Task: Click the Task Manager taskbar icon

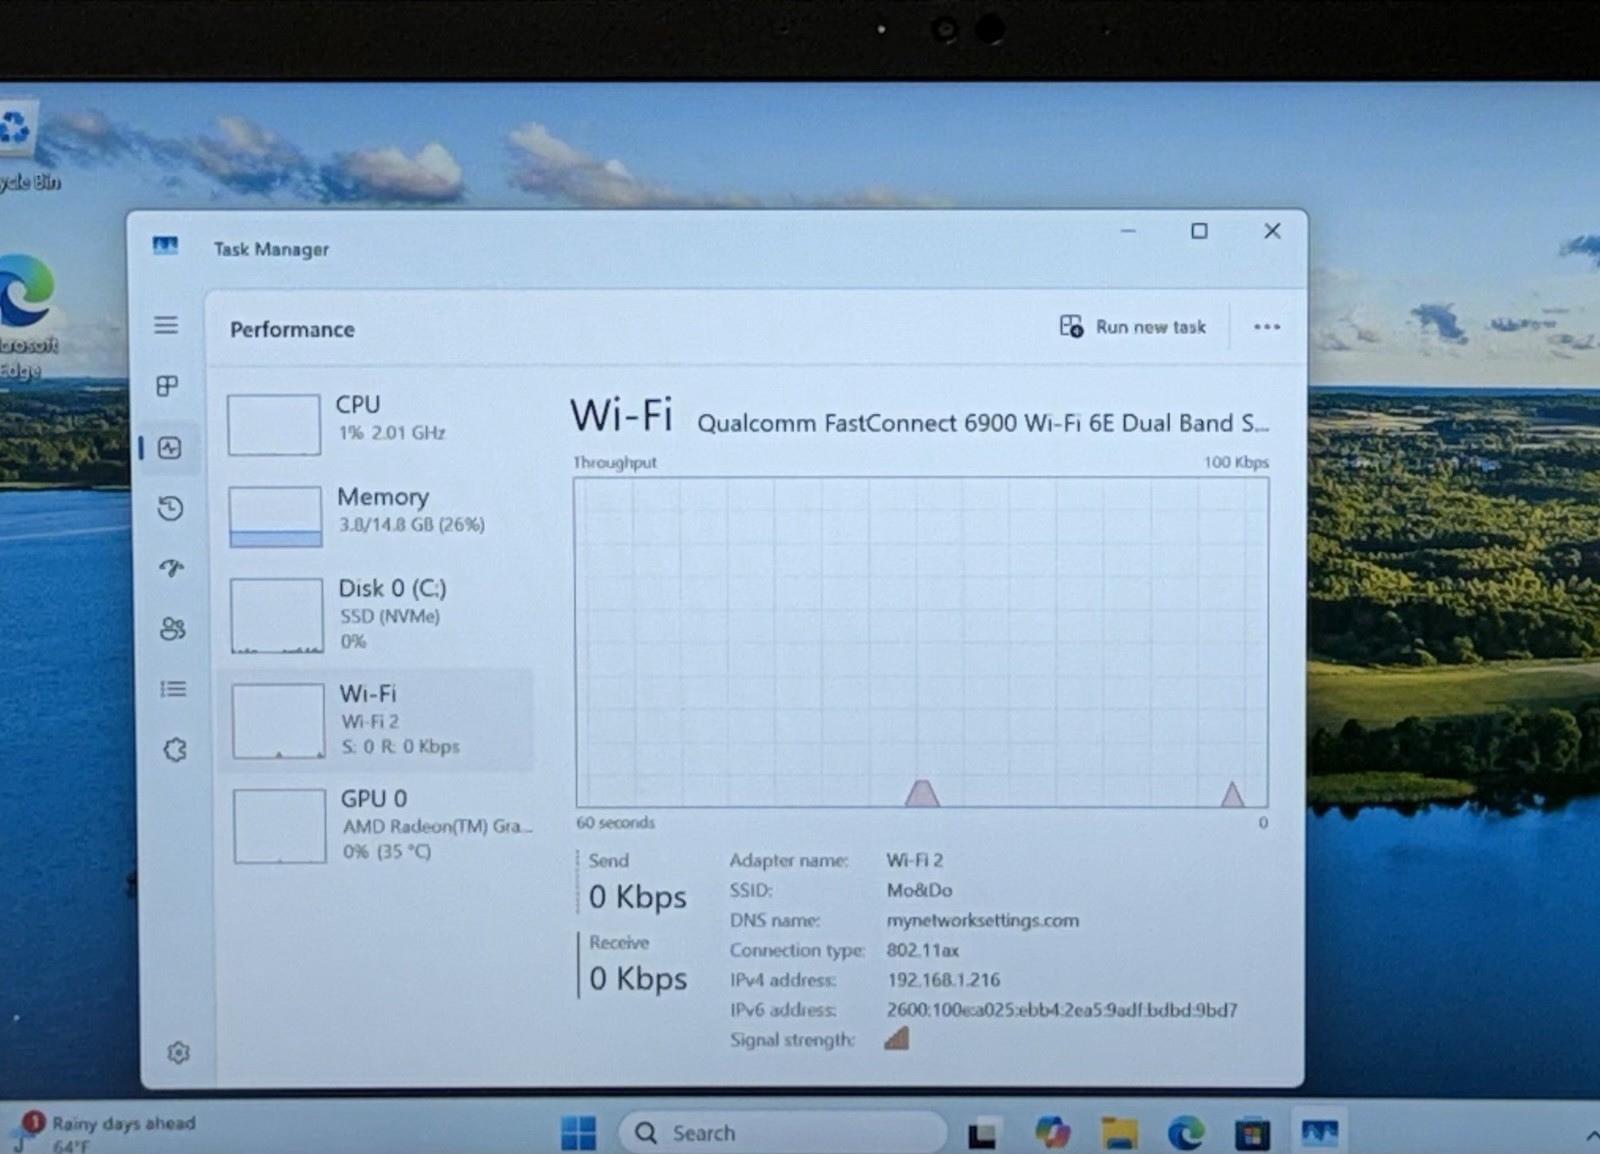Action: tap(1320, 1132)
